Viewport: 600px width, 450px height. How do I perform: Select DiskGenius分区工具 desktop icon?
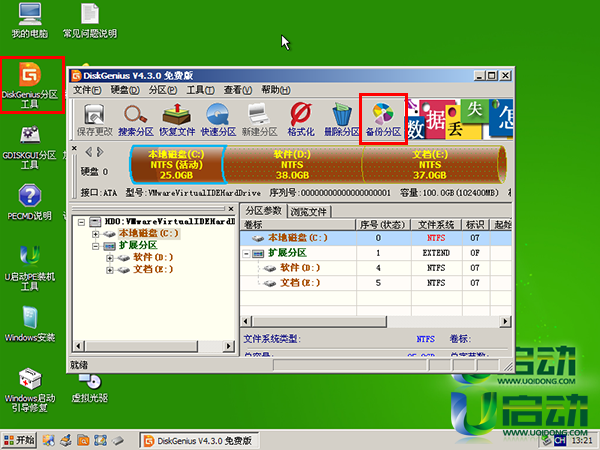pos(30,85)
